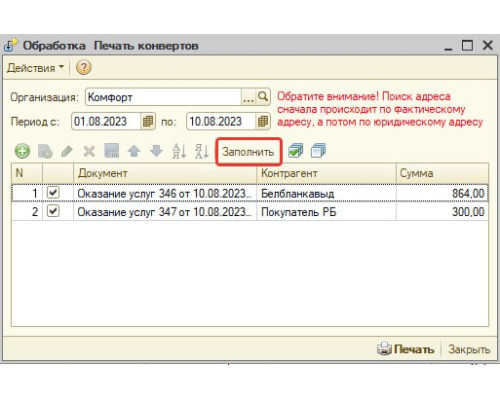This screenshot has width=500, height=400.
Task: Click the green Add row icon
Action: click(x=22, y=151)
